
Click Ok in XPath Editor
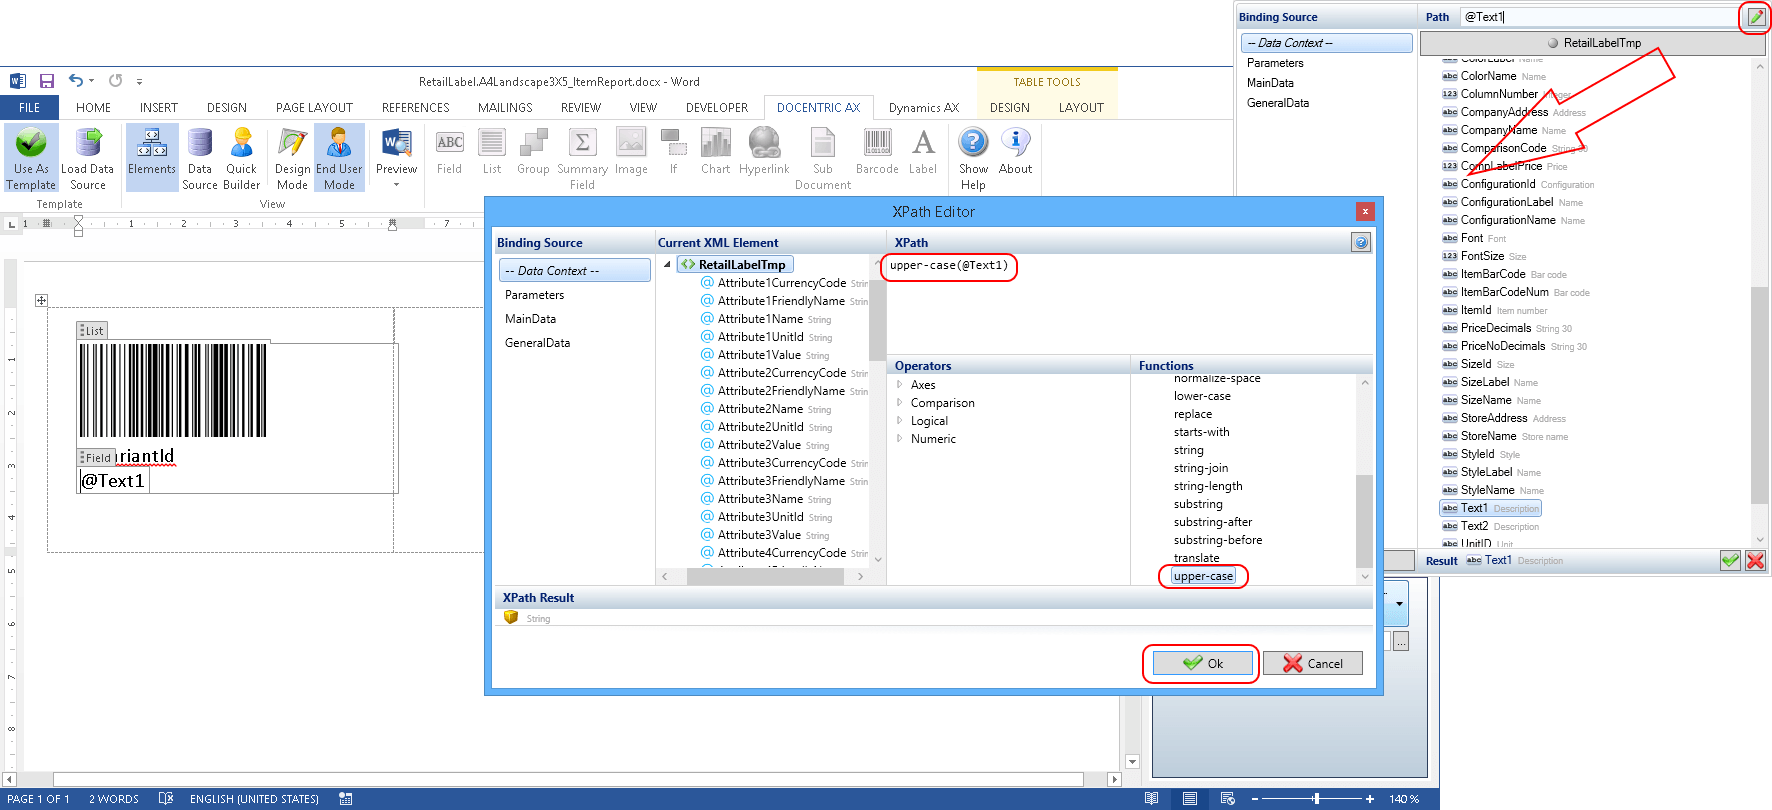[1202, 663]
